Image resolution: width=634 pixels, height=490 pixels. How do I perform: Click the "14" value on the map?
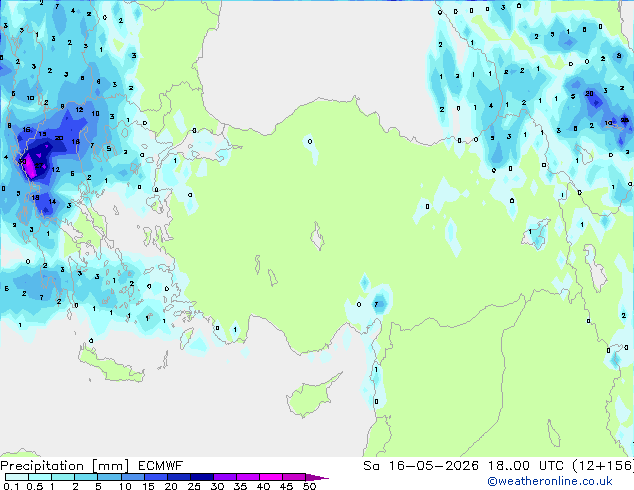(52, 201)
